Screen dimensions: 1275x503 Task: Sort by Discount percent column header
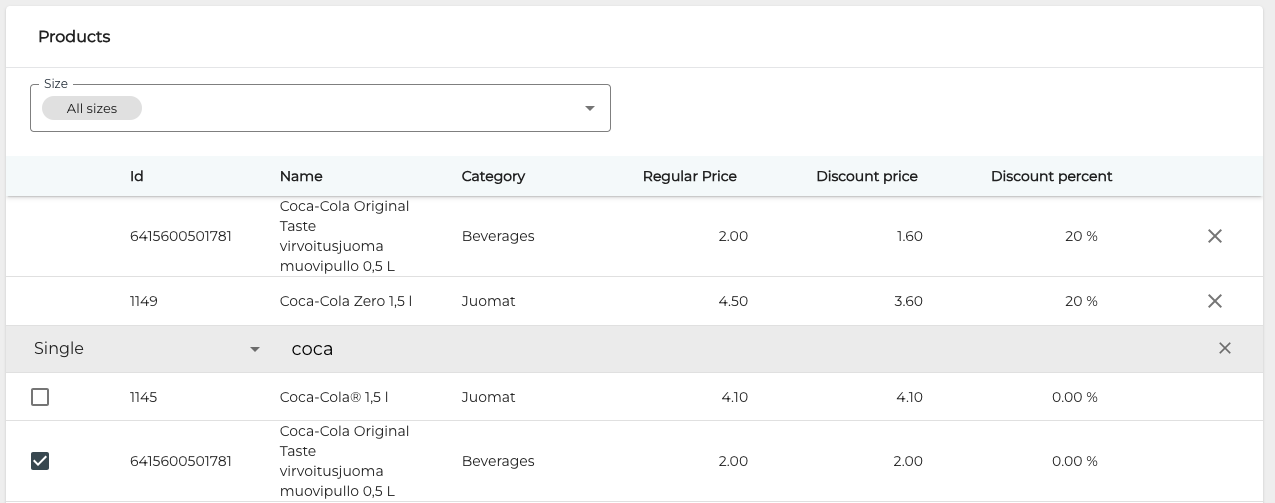(x=1051, y=176)
